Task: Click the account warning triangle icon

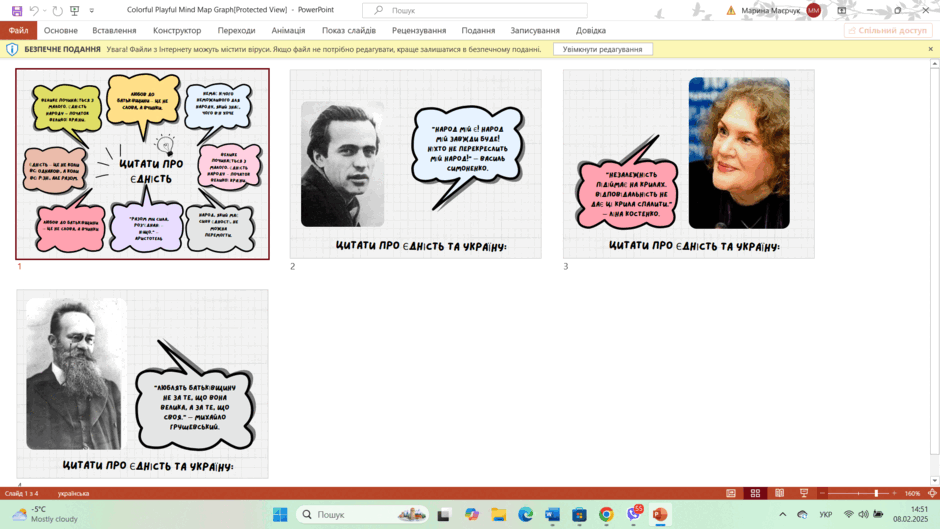Action: click(731, 10)
